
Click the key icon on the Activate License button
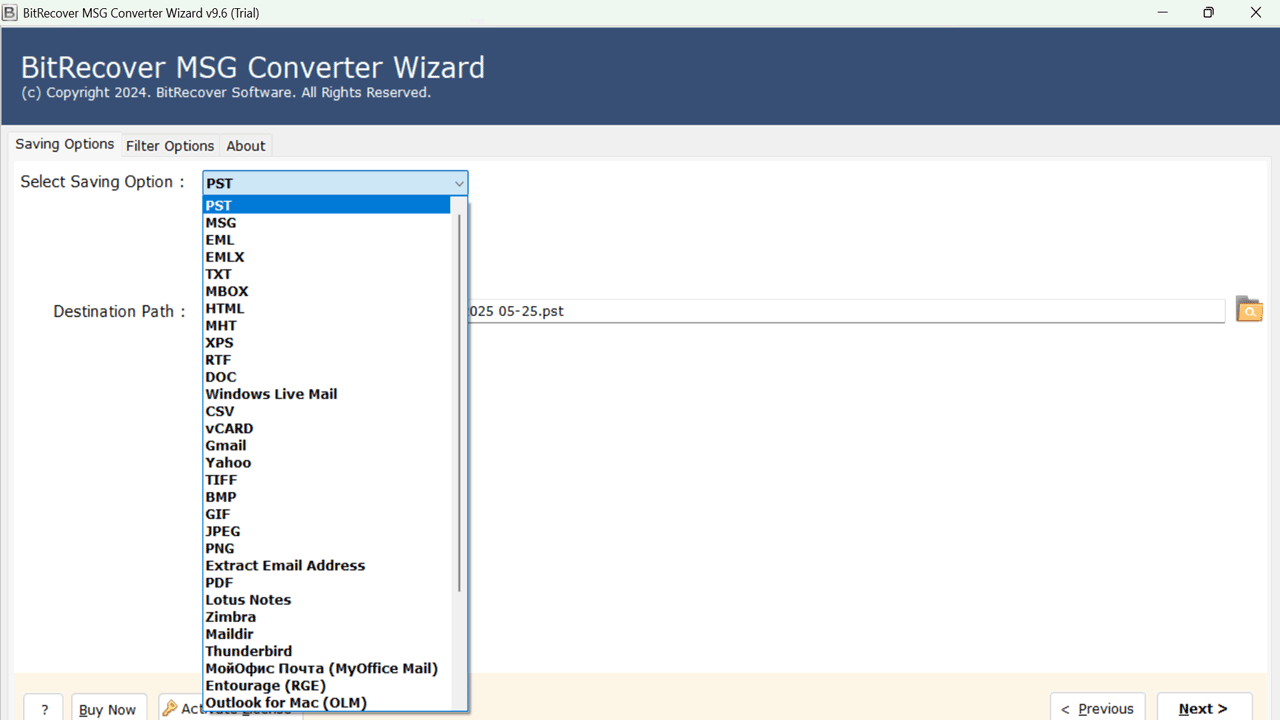coord(170,708)
